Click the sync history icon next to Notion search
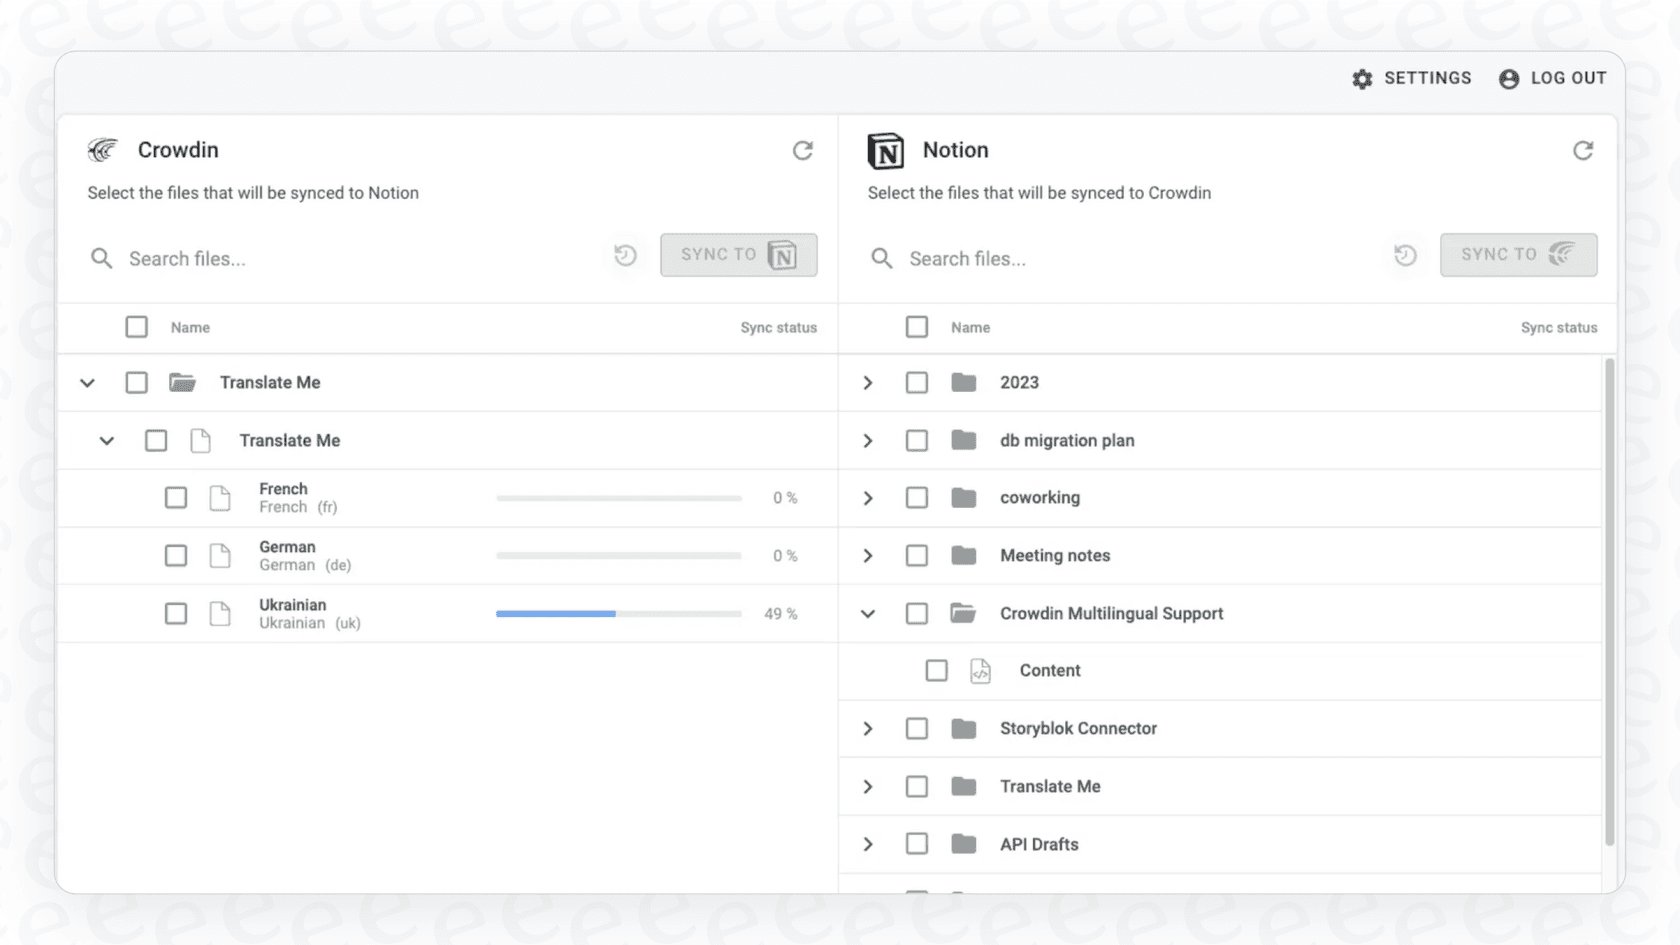1680x945 pixels. (1405, 255)
